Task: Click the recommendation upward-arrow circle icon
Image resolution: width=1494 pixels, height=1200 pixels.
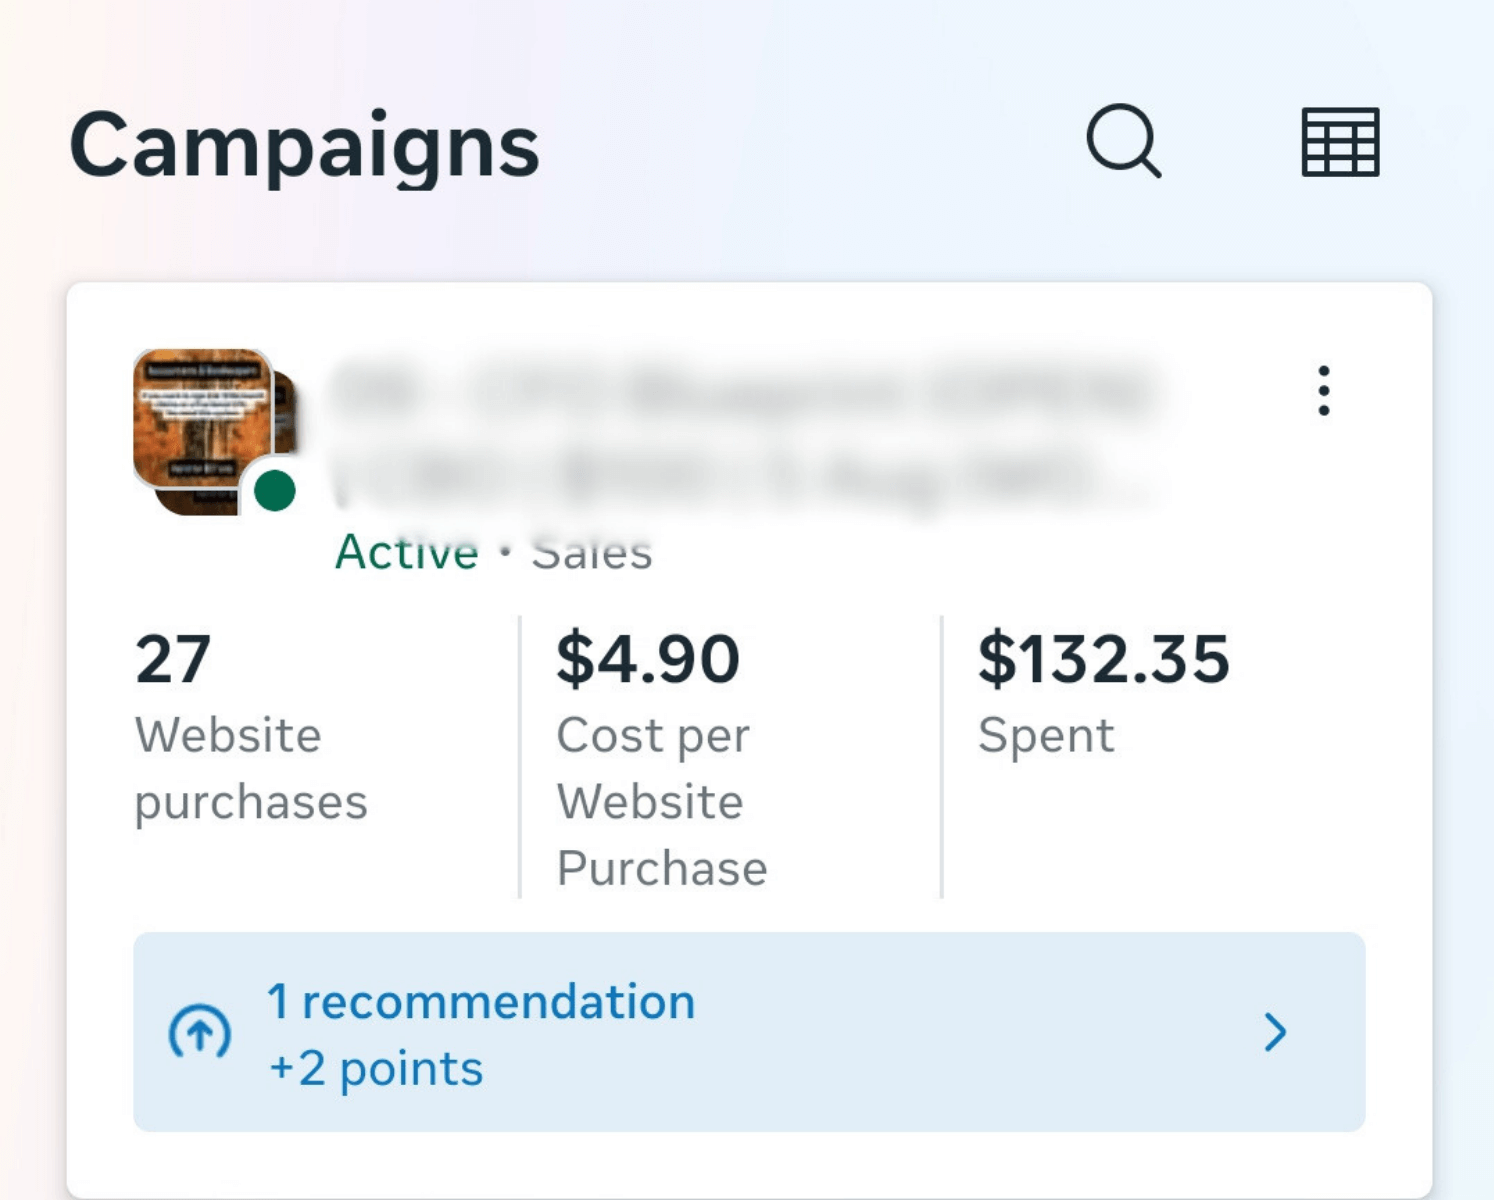Action: (x=200, y=1032)
